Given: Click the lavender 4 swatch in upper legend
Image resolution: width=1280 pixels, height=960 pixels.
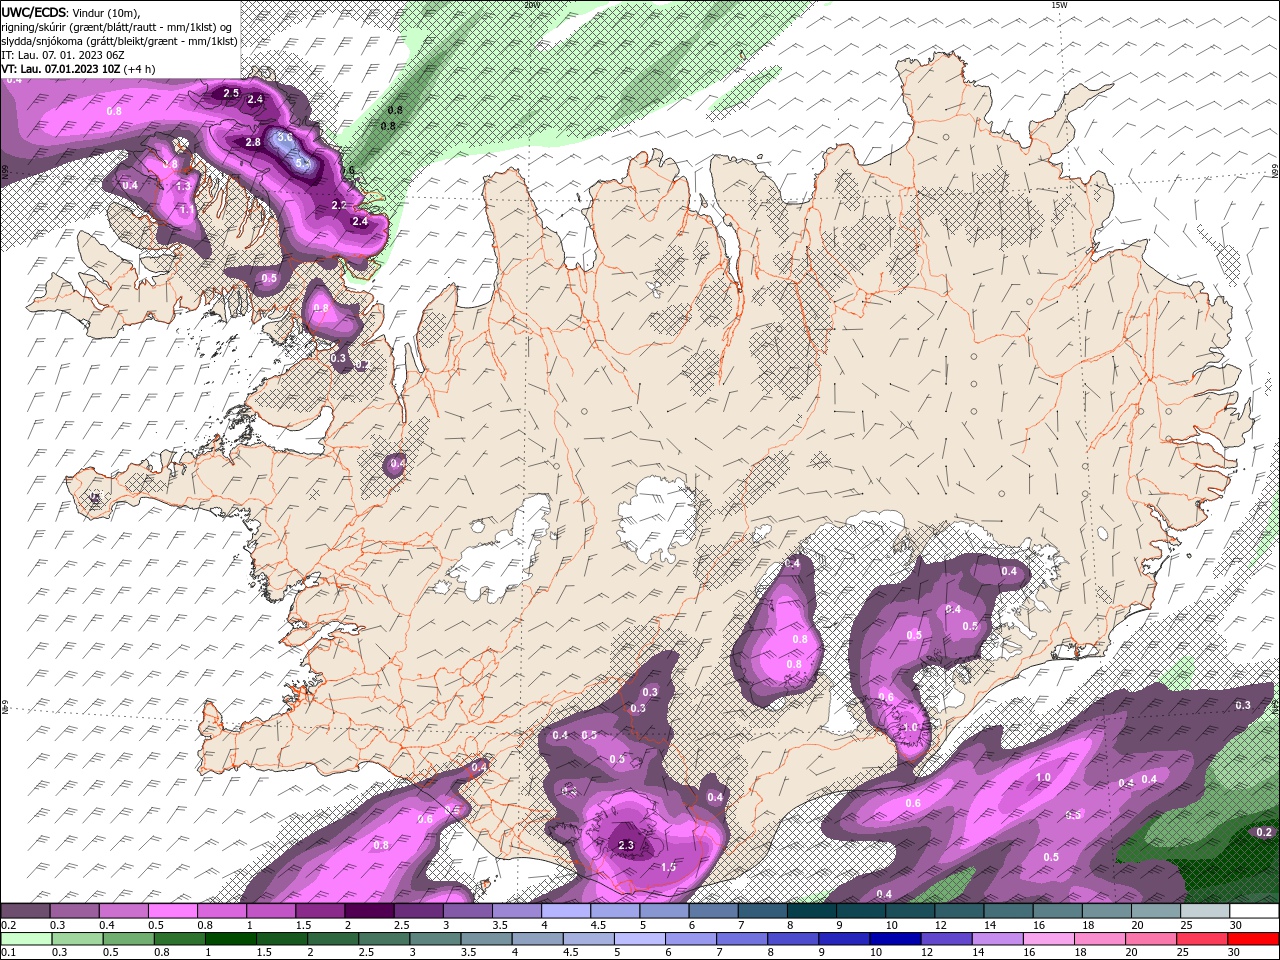Looking at the screenshot, I should [566, 911].
